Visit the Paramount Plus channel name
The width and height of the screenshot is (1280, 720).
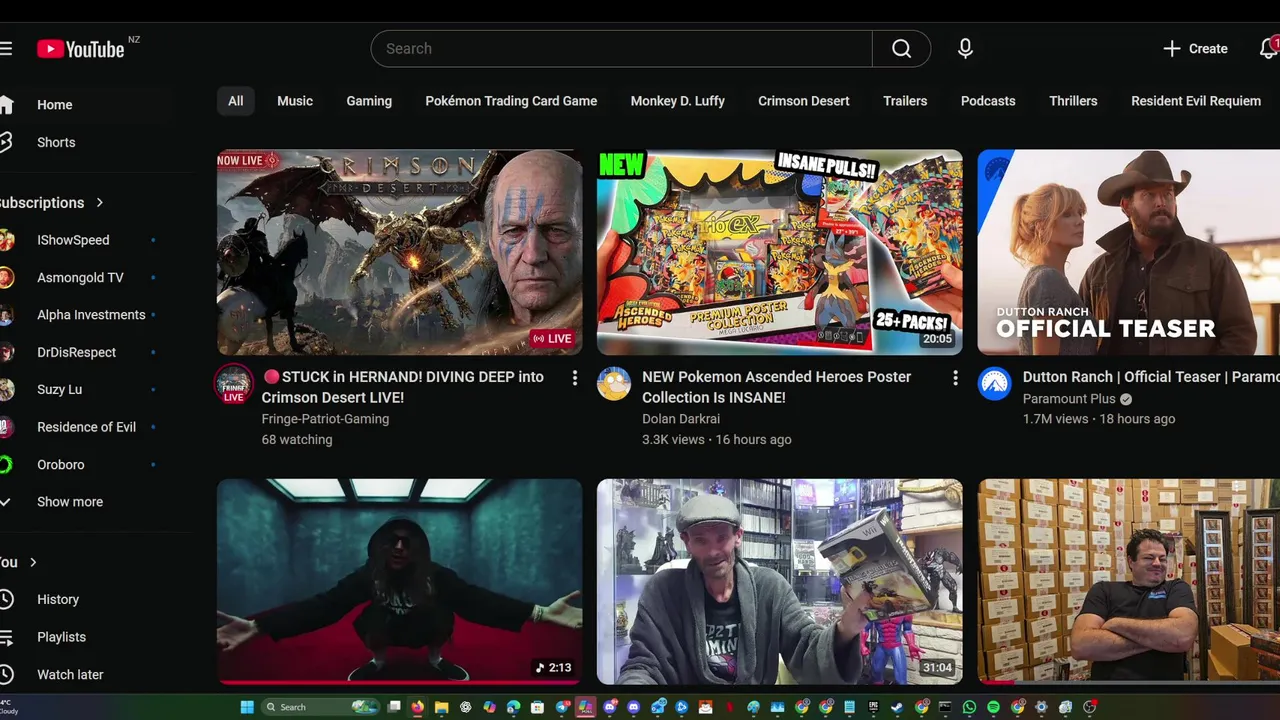(x=1069, y=399)
